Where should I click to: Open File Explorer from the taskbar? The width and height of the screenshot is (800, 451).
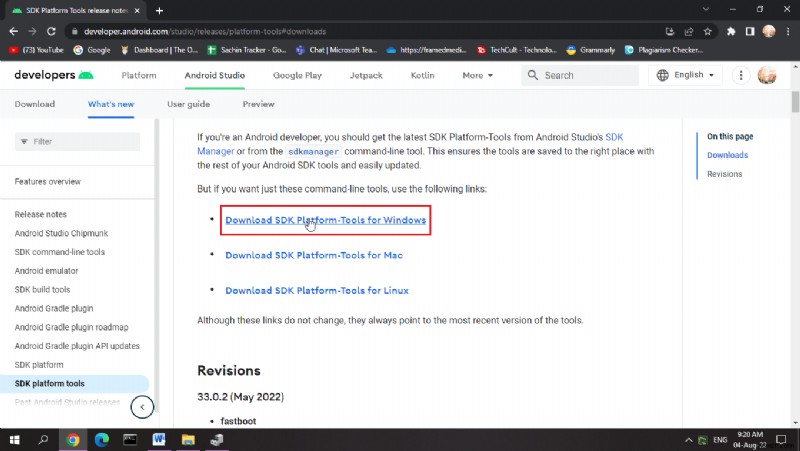[x=187, y=439]
